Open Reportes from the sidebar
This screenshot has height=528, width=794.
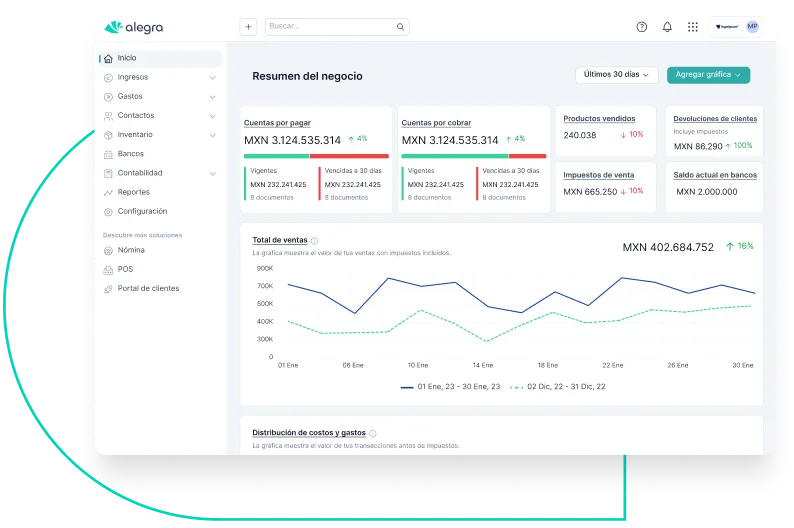(x=133, y=192)
